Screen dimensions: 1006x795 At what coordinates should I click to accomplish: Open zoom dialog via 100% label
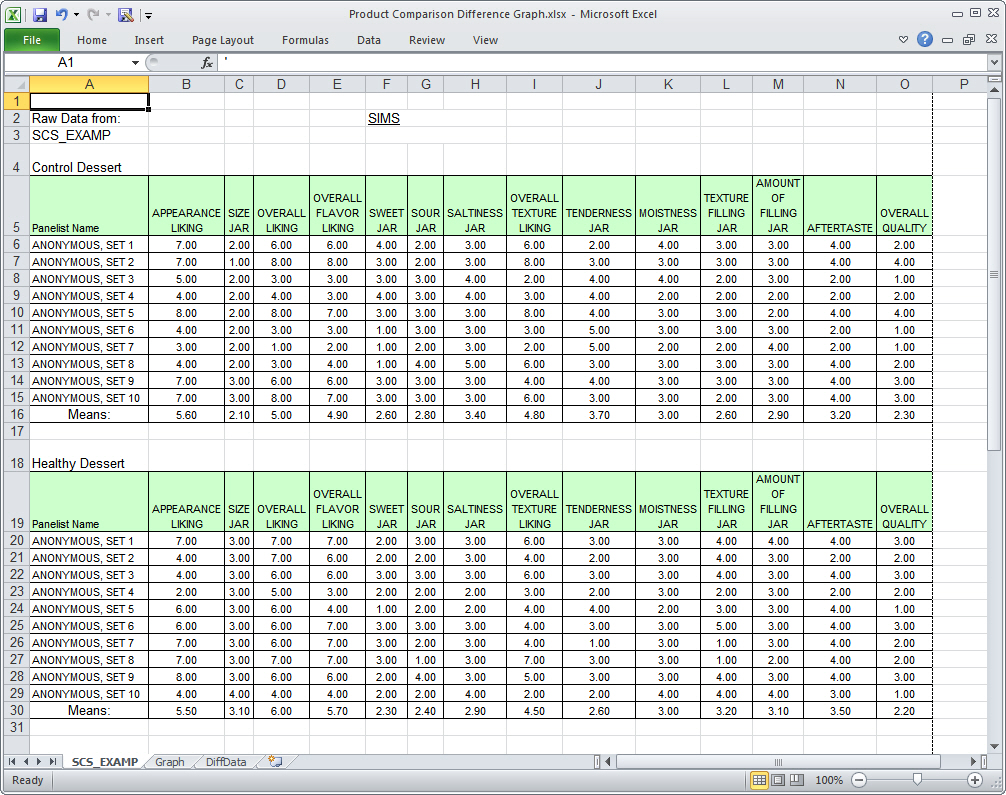click(x=829, y=780)
